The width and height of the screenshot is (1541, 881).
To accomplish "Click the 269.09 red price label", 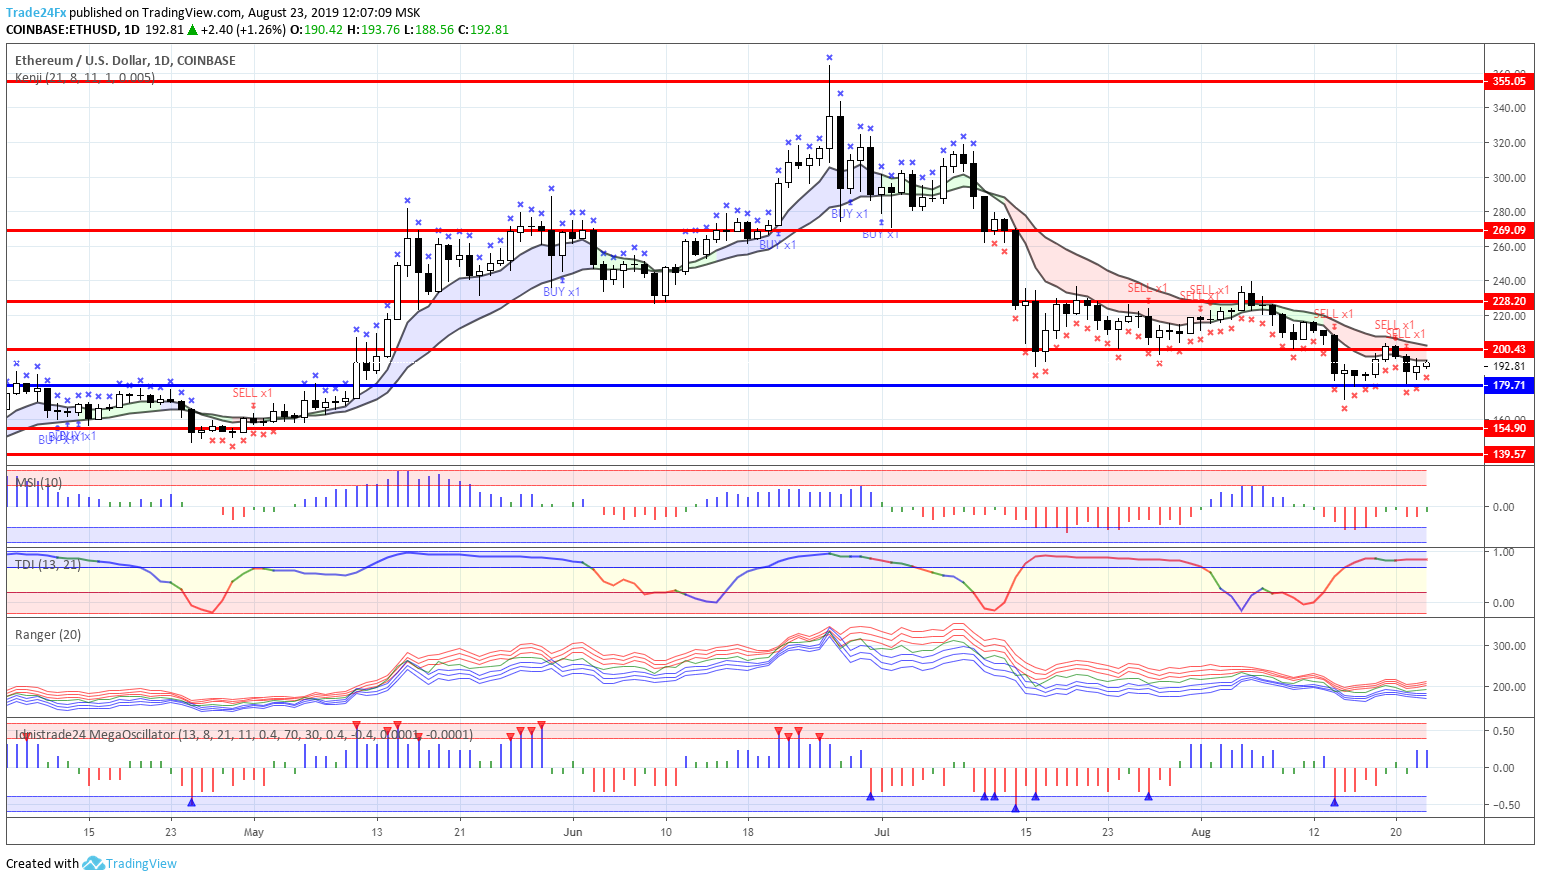I will (1508, 230).
